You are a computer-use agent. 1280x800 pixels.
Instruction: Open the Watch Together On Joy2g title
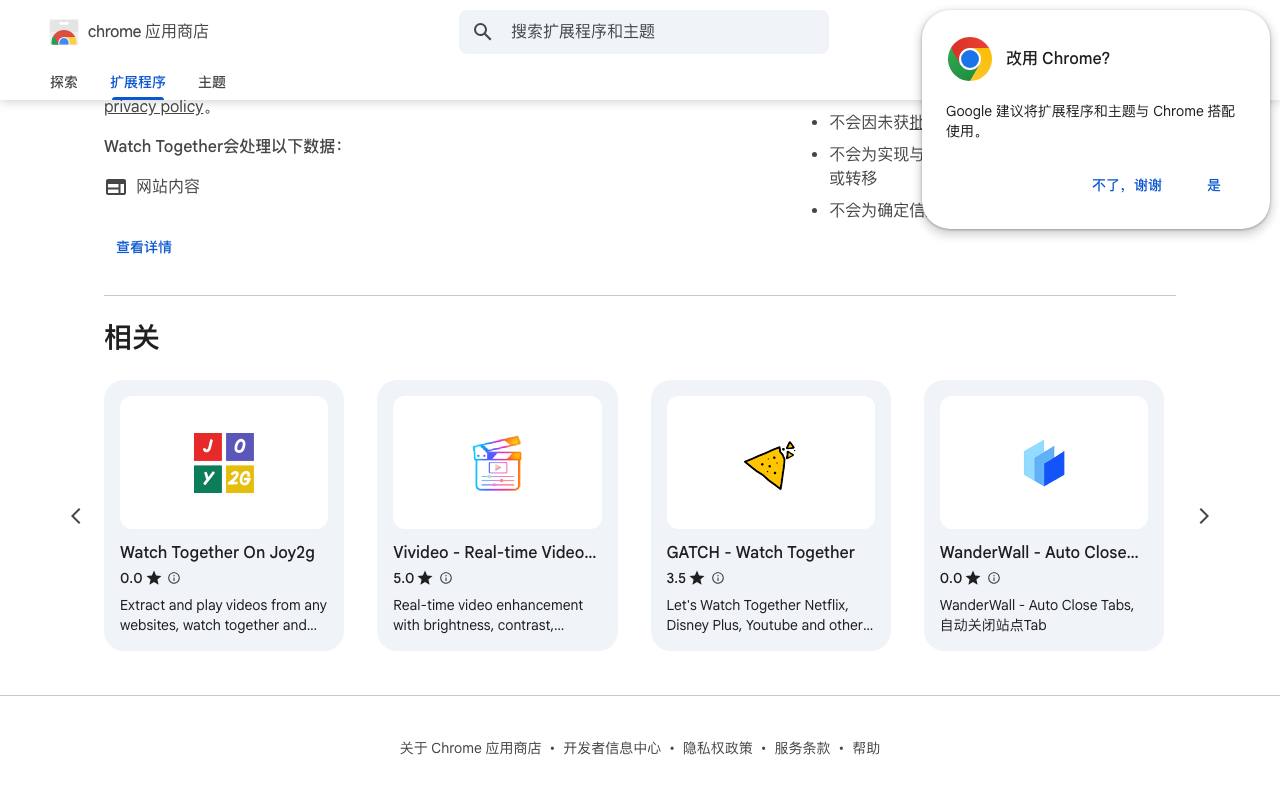[217, 552]
